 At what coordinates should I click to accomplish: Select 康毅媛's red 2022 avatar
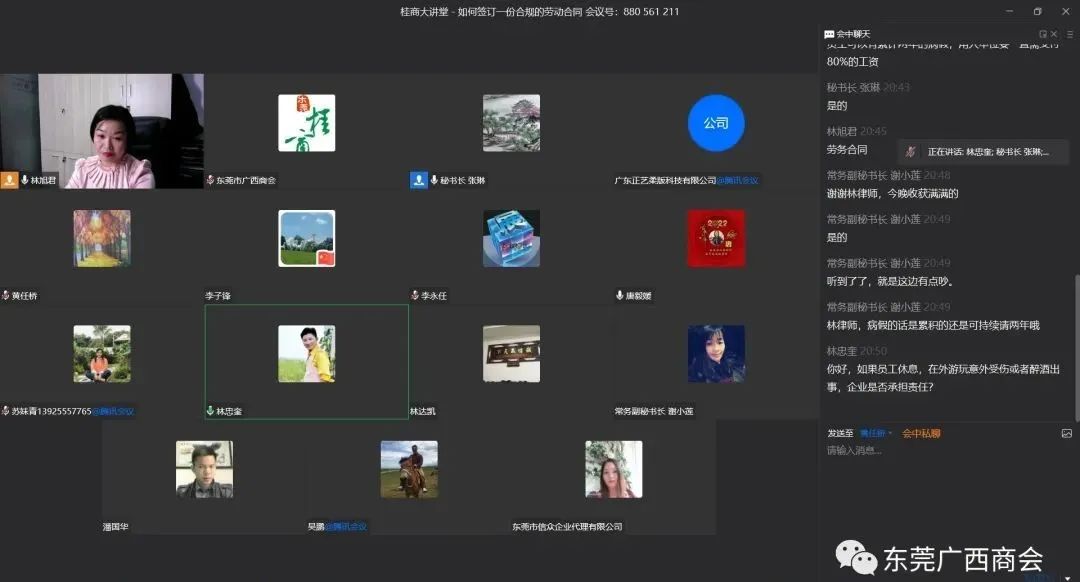click(716, 238)
